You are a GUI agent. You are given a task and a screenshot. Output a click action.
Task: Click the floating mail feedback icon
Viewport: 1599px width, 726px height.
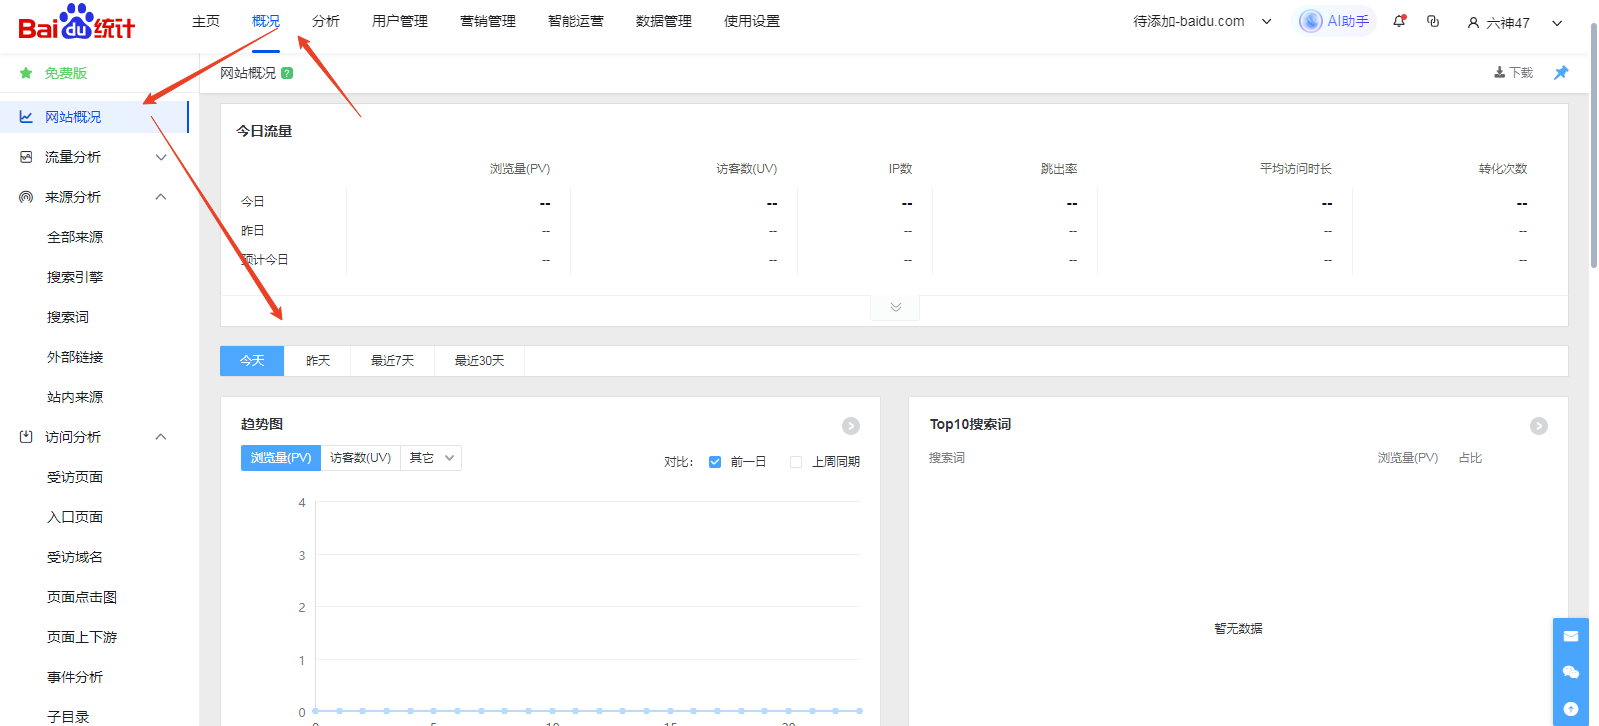[1571, 636]
